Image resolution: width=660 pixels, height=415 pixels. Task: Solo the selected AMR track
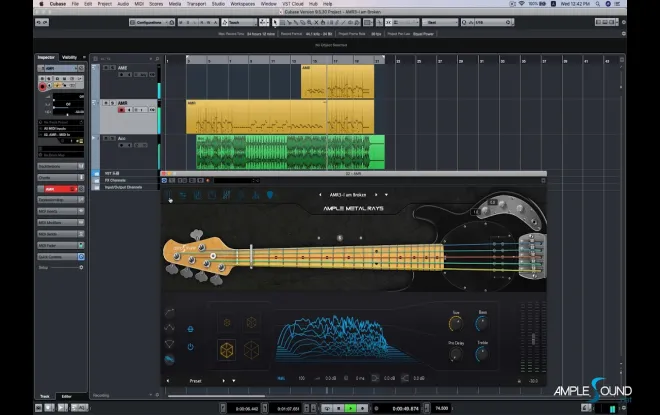pyautogui.click(x=112, y=103)
